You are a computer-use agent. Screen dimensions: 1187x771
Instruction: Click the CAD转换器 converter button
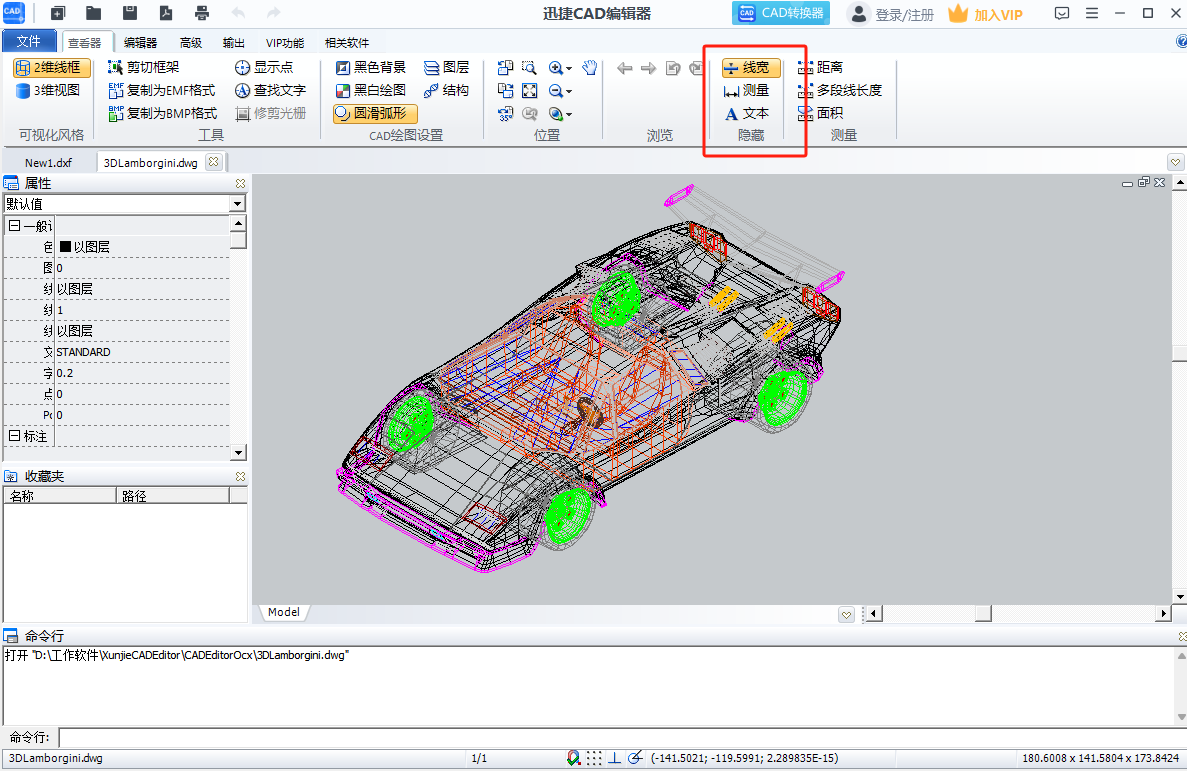pyautogui.click(x=781, y=14)
